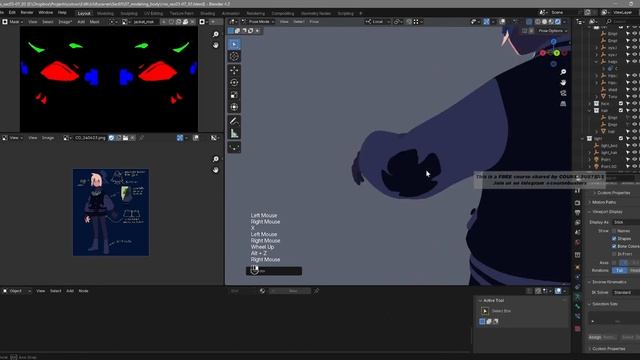Select the Transform tool
Viewport: 640px width, 360px height.
(x=234, y=107)
